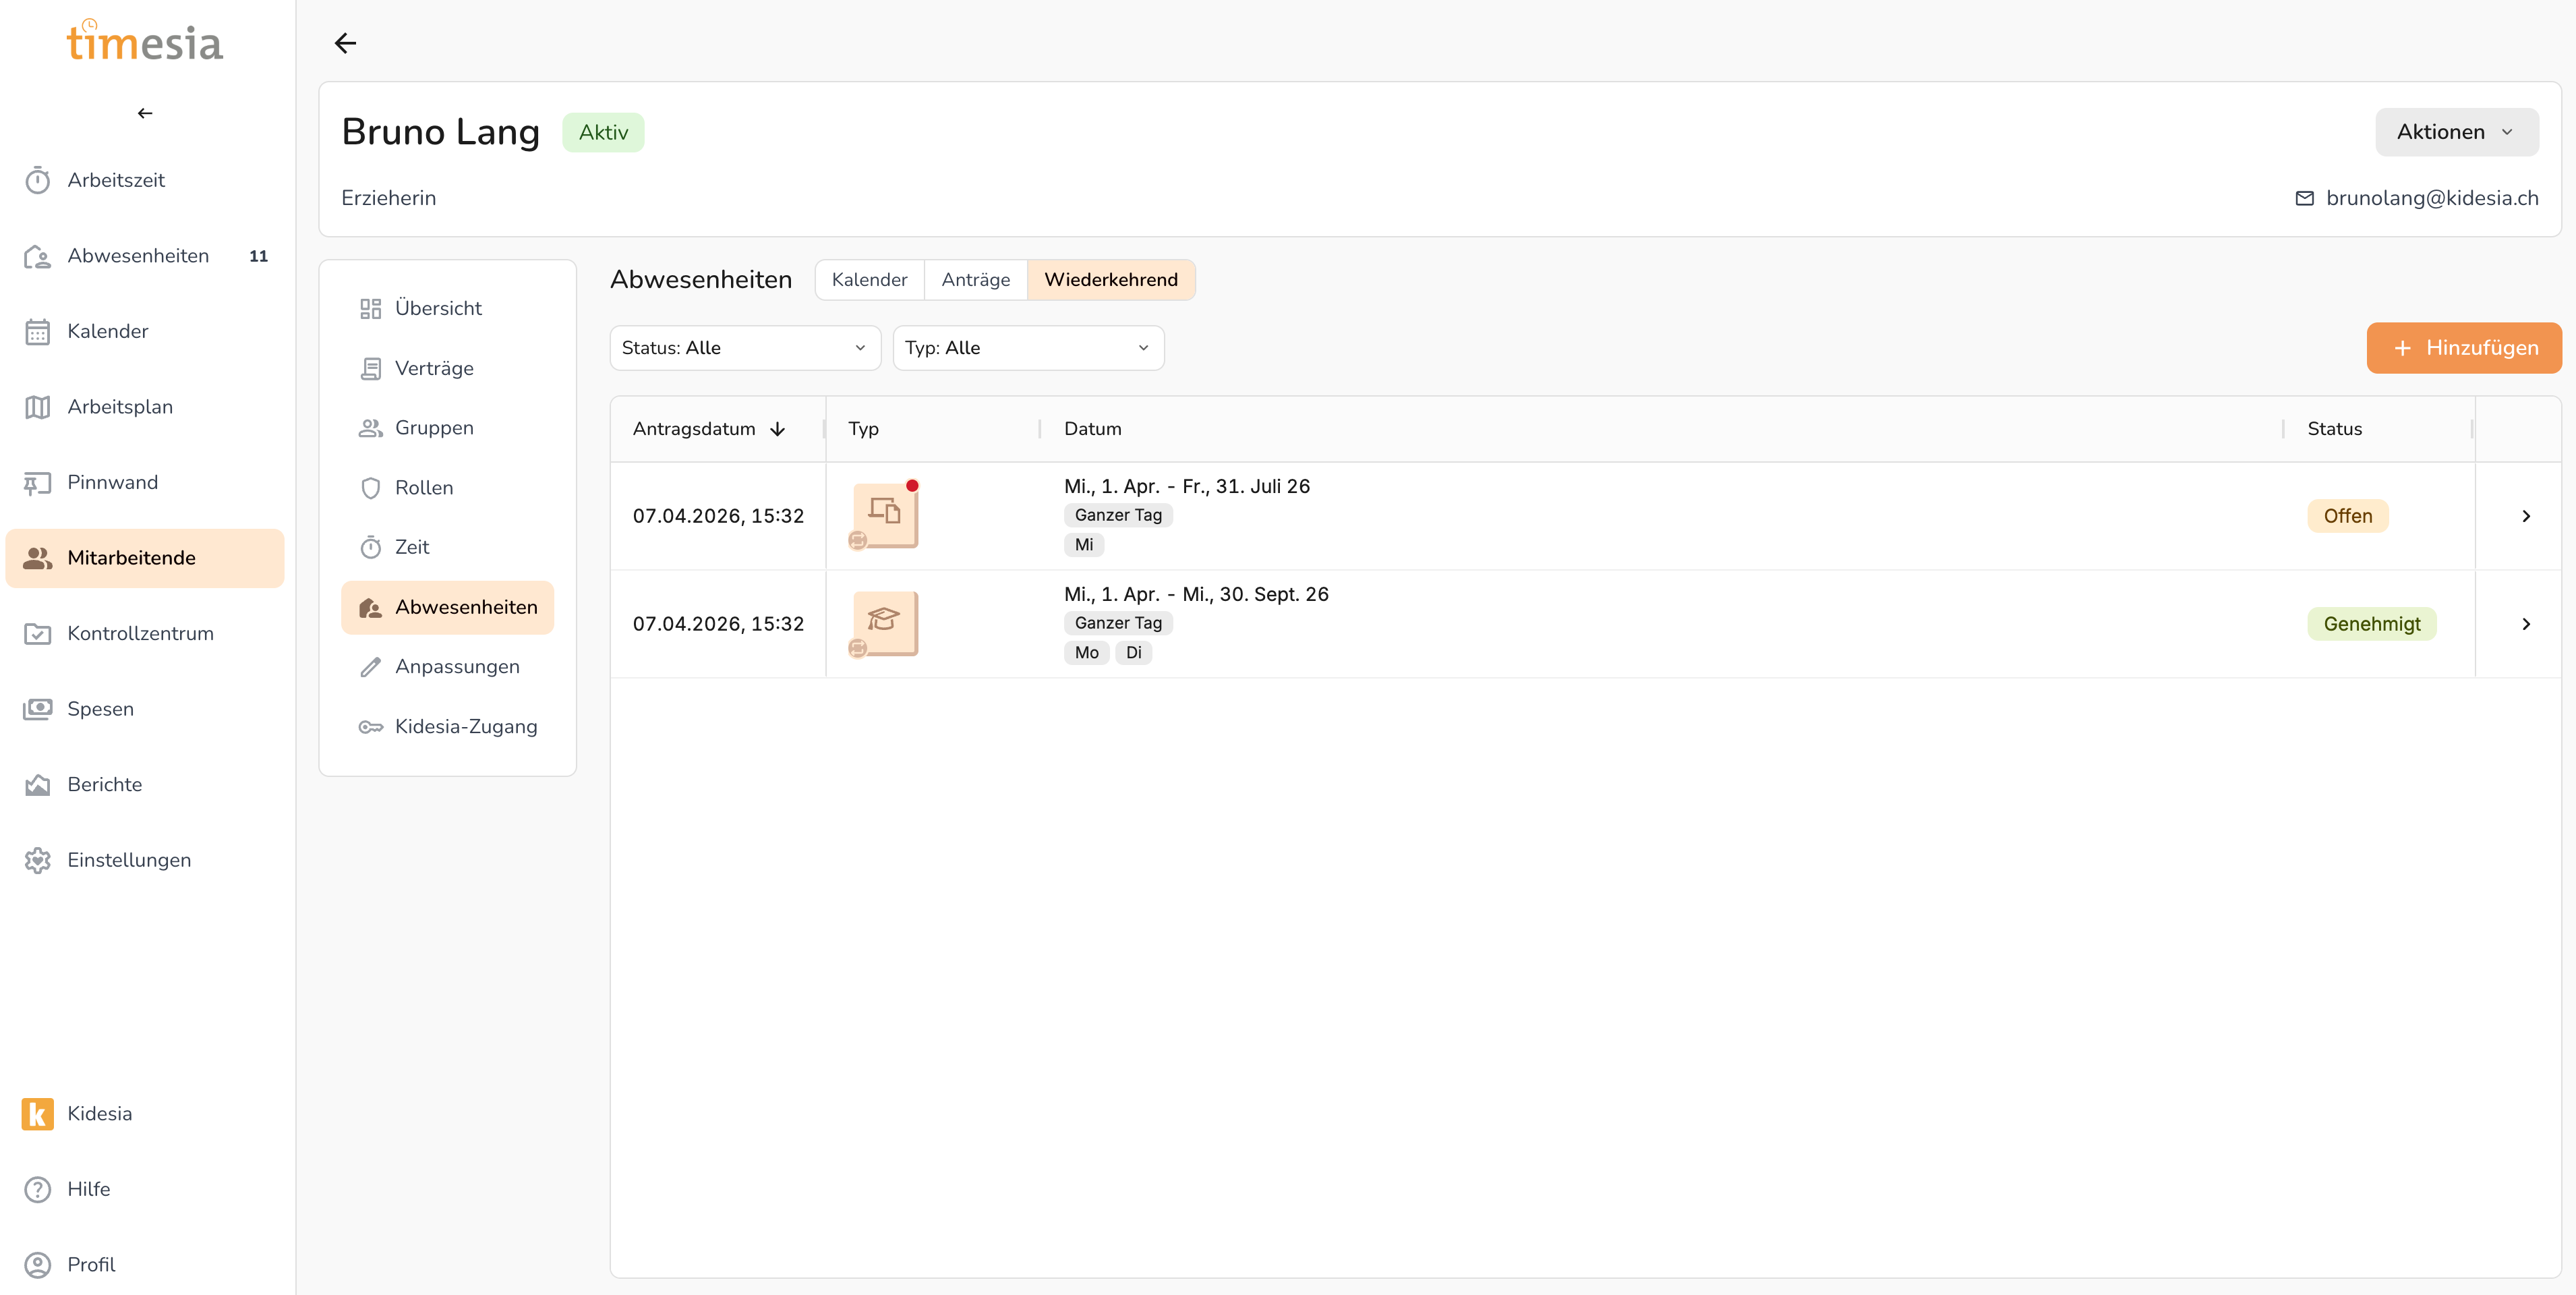Go to Spesen section

click(100, 709)
